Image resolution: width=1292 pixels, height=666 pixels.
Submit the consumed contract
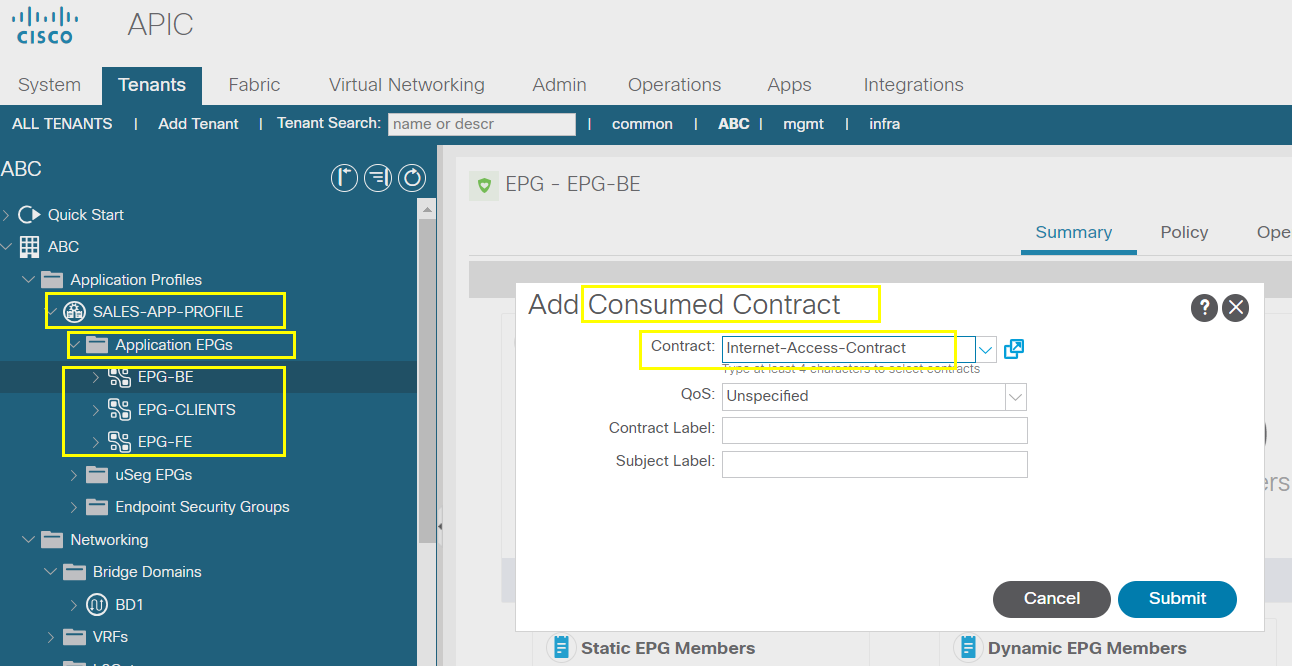1177,599
